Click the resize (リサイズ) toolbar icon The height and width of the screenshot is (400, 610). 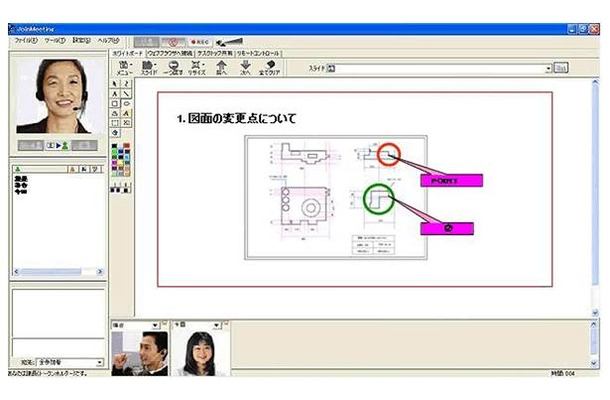pos(197,68)
